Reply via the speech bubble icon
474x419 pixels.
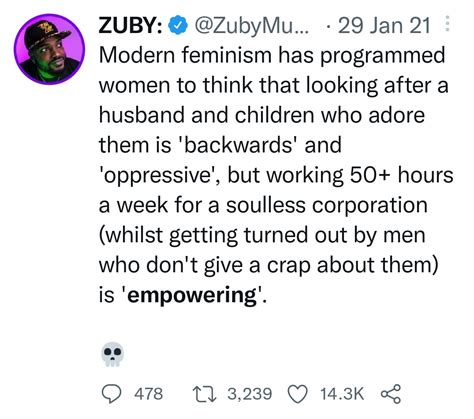point(112,394)
